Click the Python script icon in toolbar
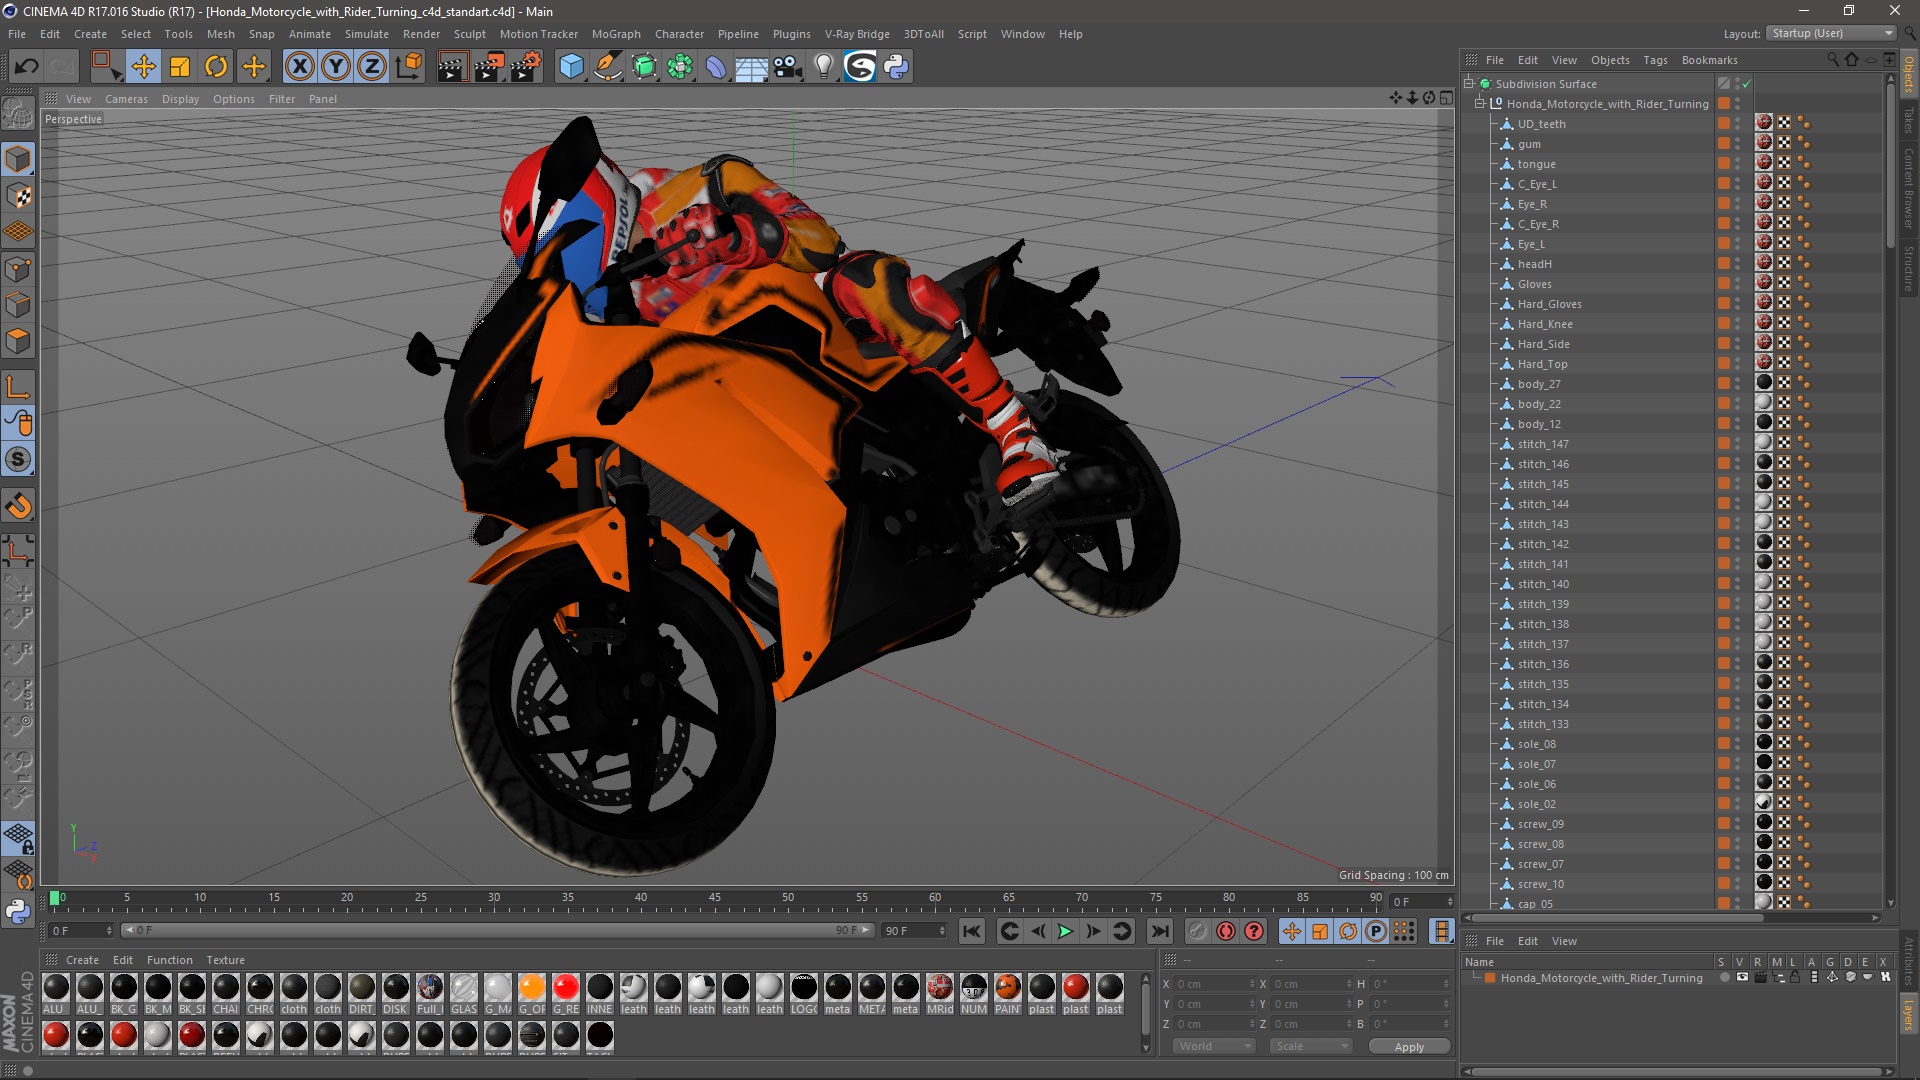1920x1080 pixels. coord(897,67)
